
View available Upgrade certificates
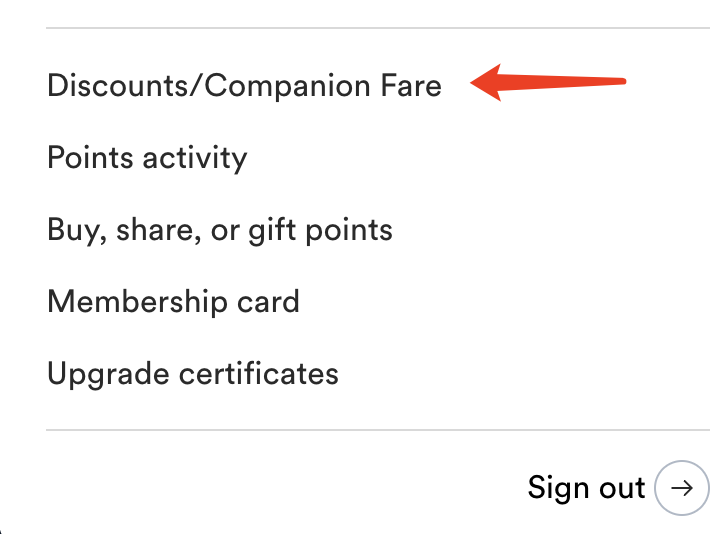pos(193,374)
